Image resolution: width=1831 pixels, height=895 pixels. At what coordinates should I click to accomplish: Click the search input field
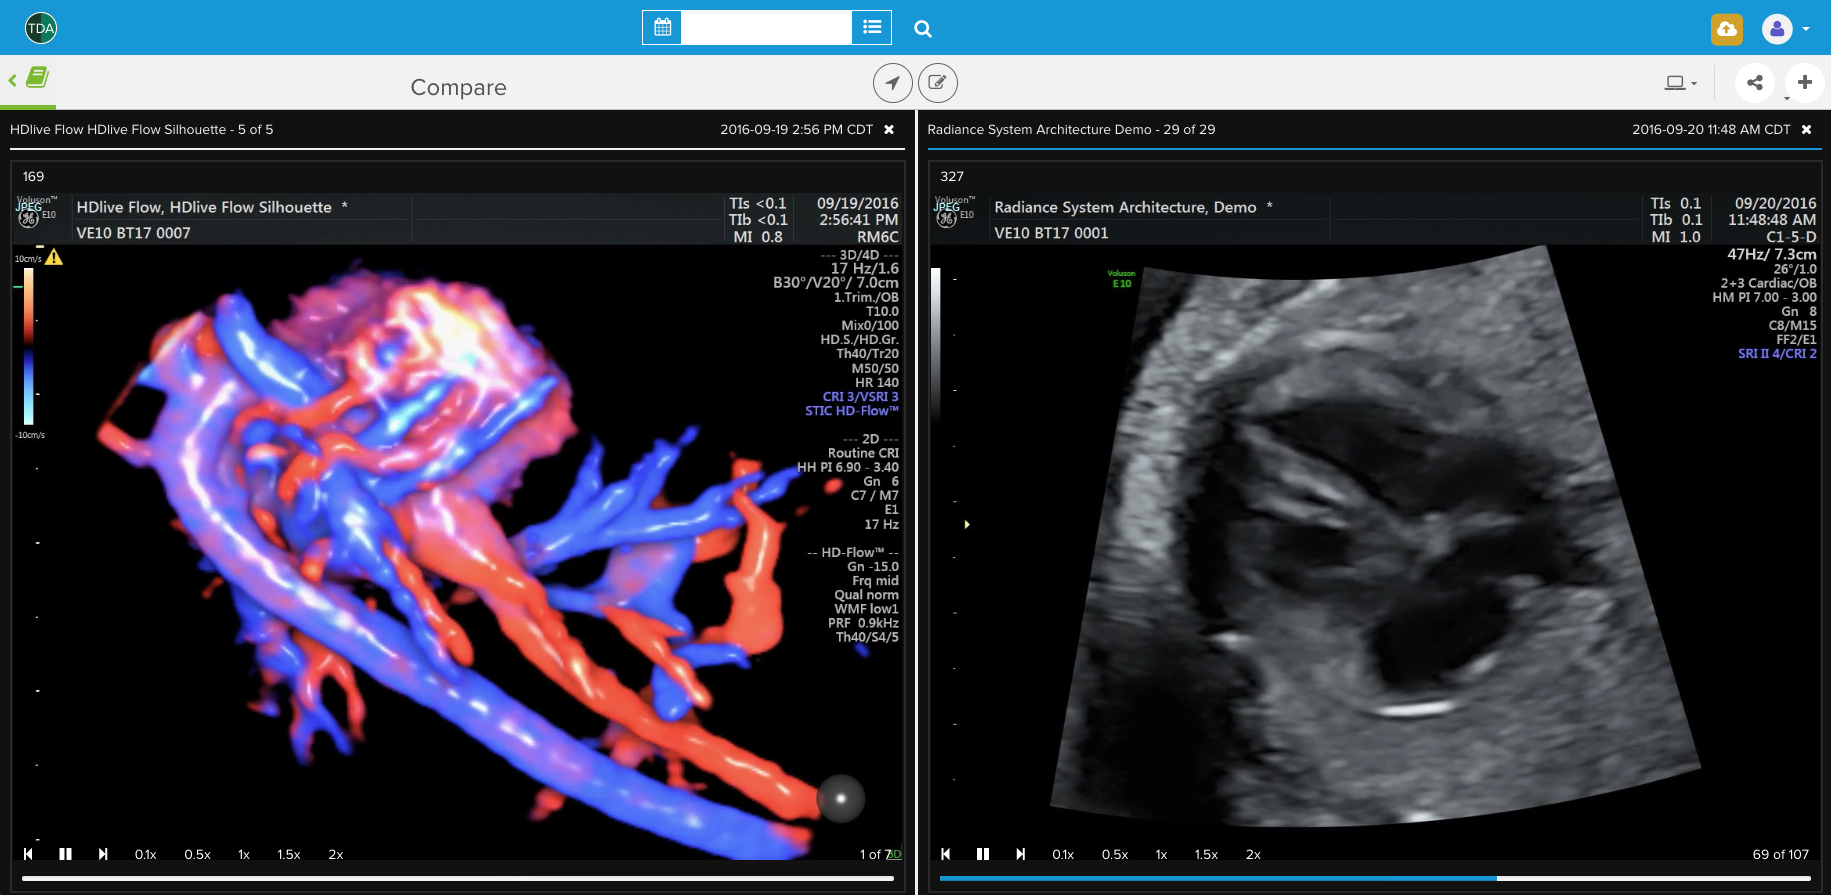[x=765, y=28]
